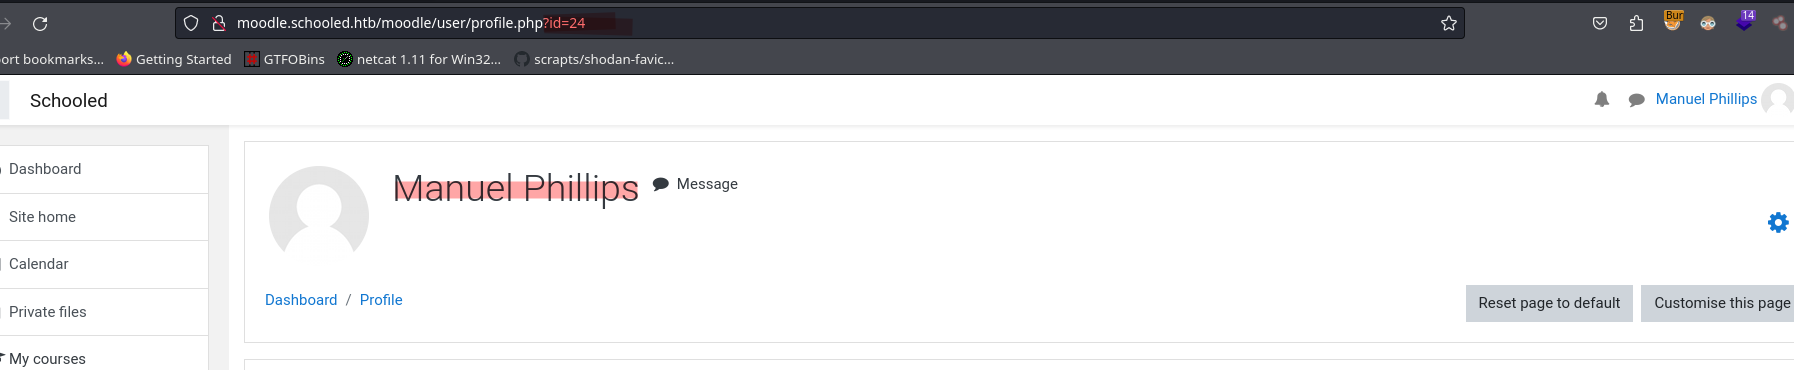Click the Burp extension icon
The width and height of the screenshot is (1794, 370).
coord(1673,21)
